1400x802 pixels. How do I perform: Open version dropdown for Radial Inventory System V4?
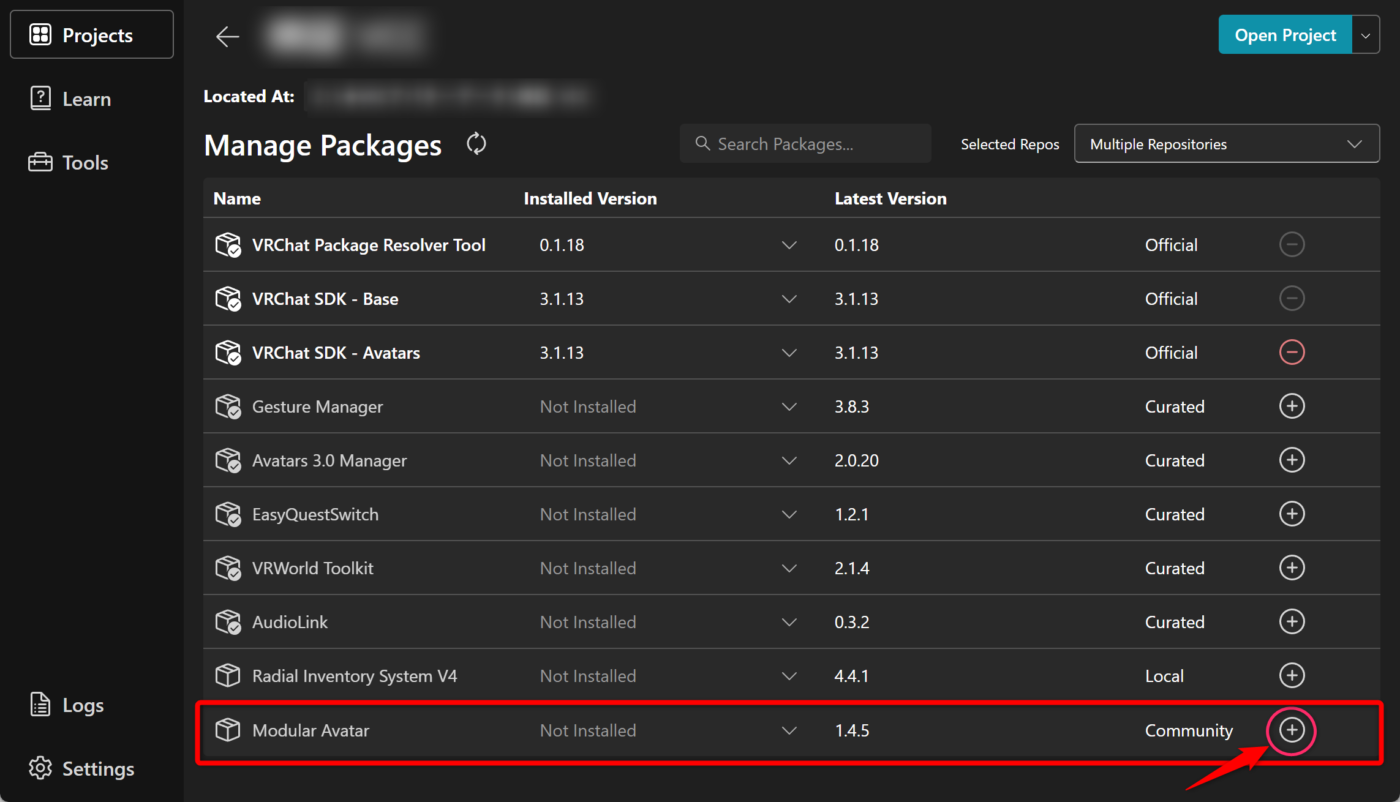[x=789, y=677]
